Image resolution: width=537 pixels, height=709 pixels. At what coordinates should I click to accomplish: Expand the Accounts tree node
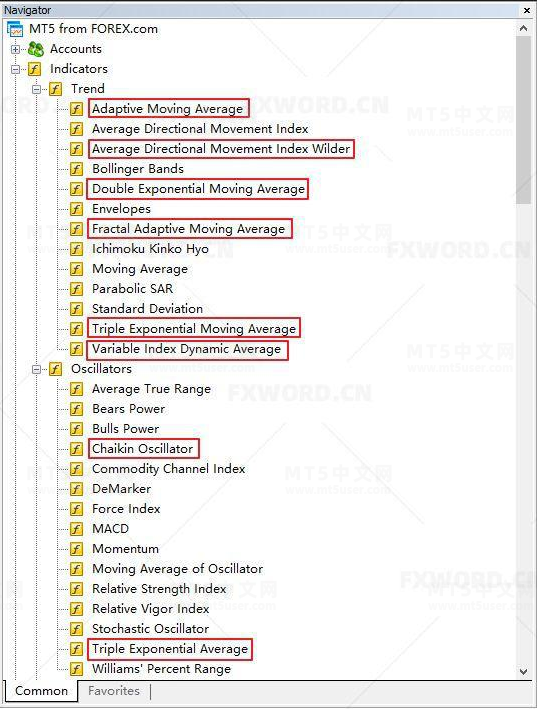click(15, 49)
